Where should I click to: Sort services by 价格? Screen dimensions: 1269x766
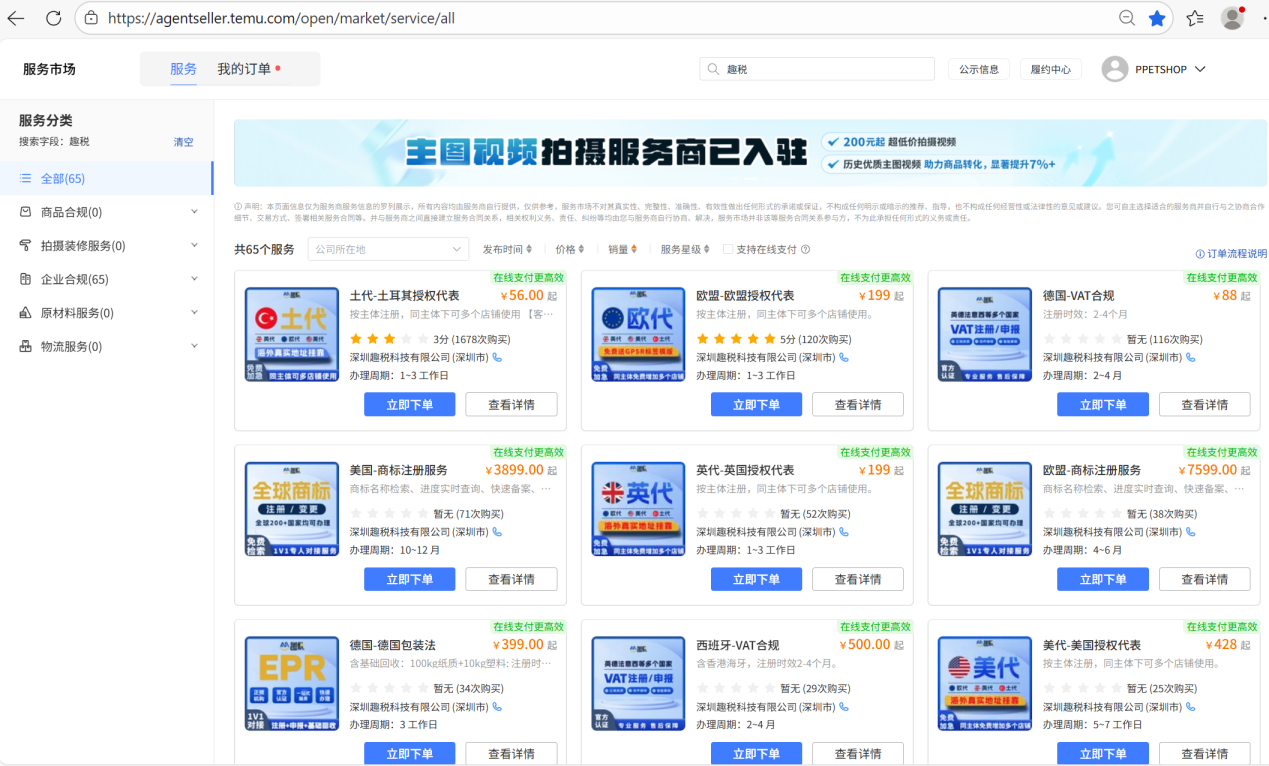[570, 250]
